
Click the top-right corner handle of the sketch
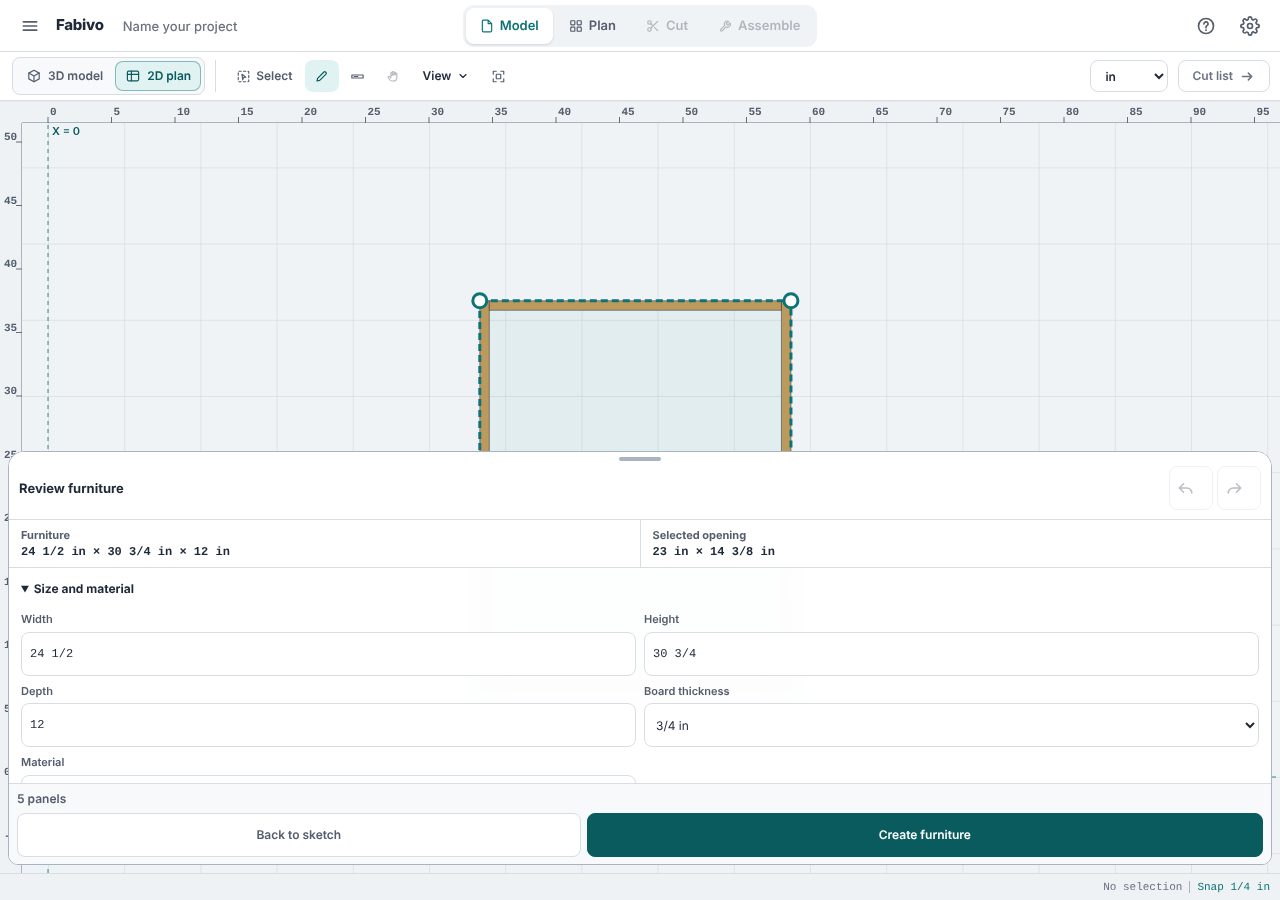(x=791, y=301)
